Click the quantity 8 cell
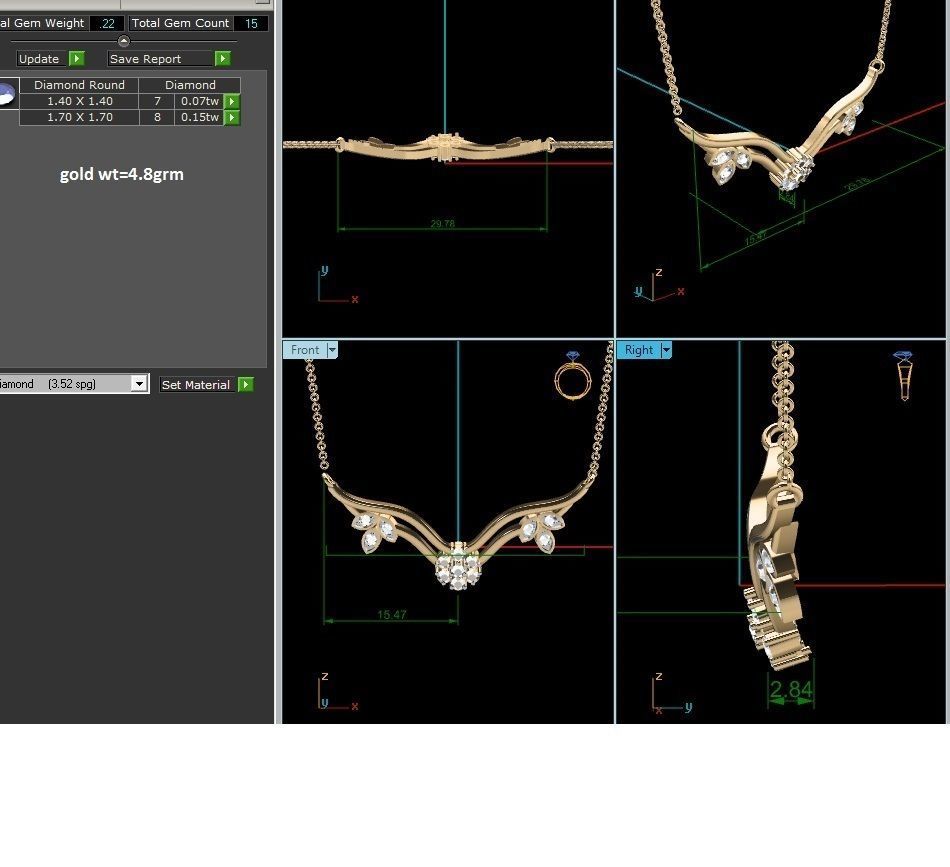Viewport: 950px width, 867px height. (158, 118)
